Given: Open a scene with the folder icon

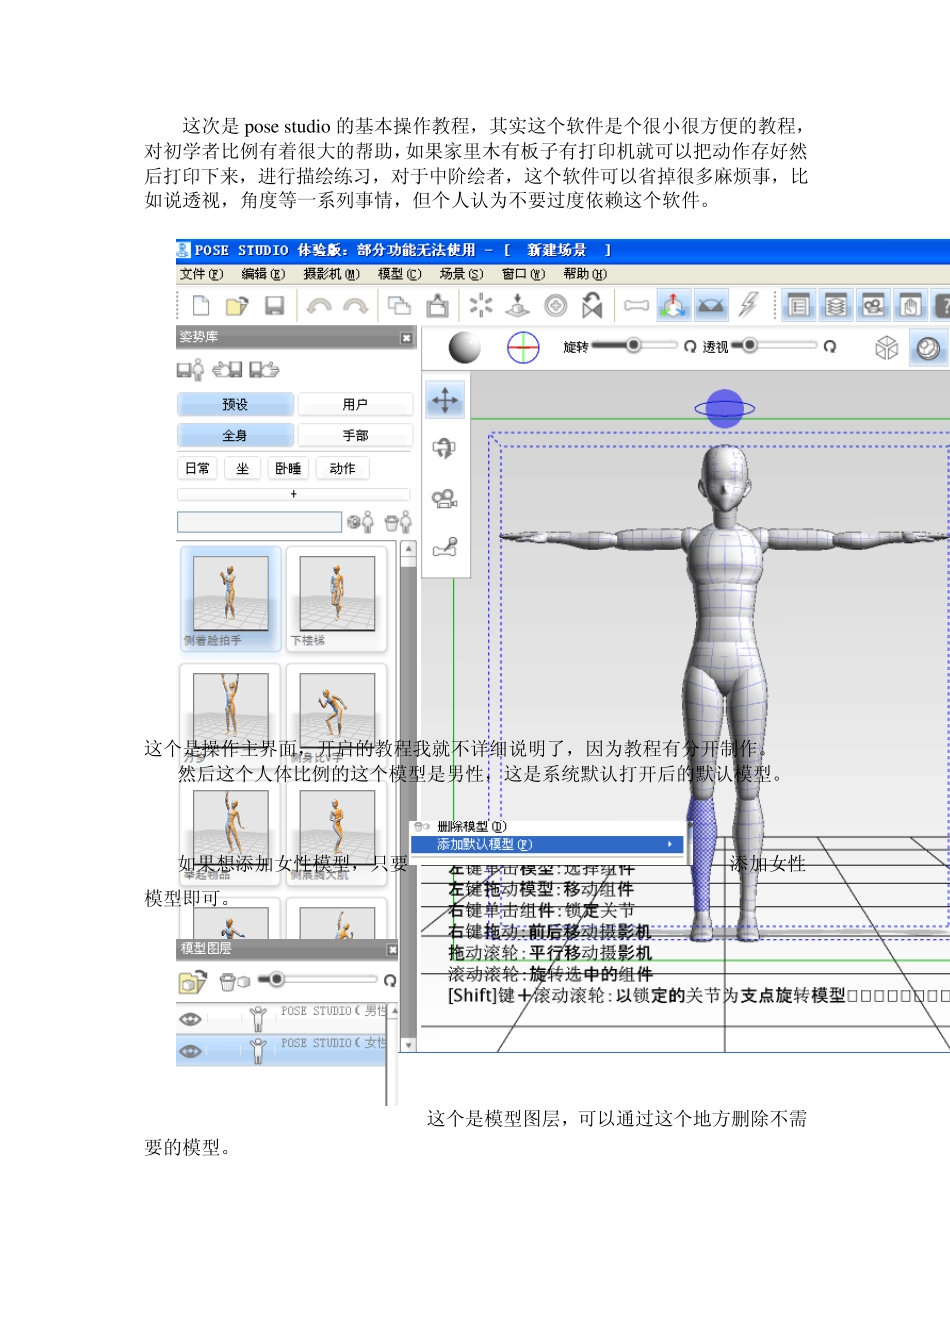Looking at the screenshot, I should [x=236, y=306].
